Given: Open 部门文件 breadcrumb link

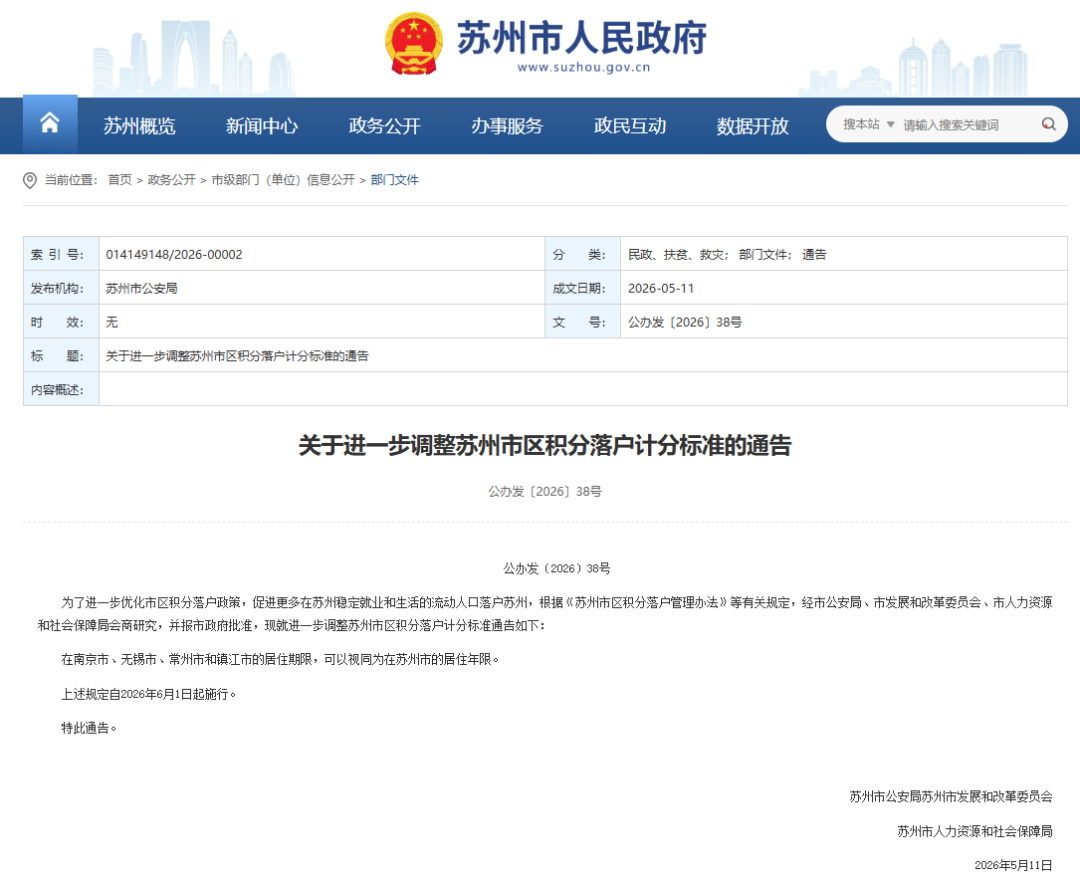Looking at the screenshot, I should pos(395,180).
